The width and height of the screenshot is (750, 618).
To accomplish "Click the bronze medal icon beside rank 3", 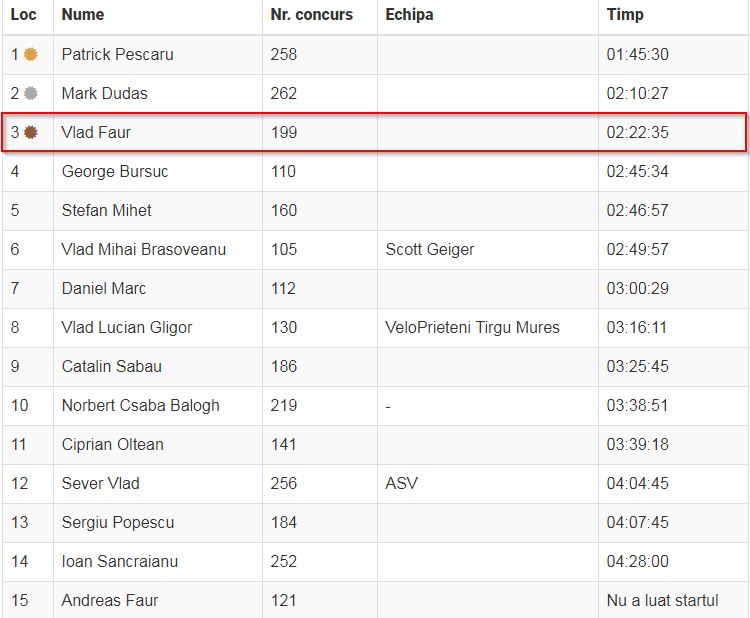I will pyautogui.click(x=31, y=132).
